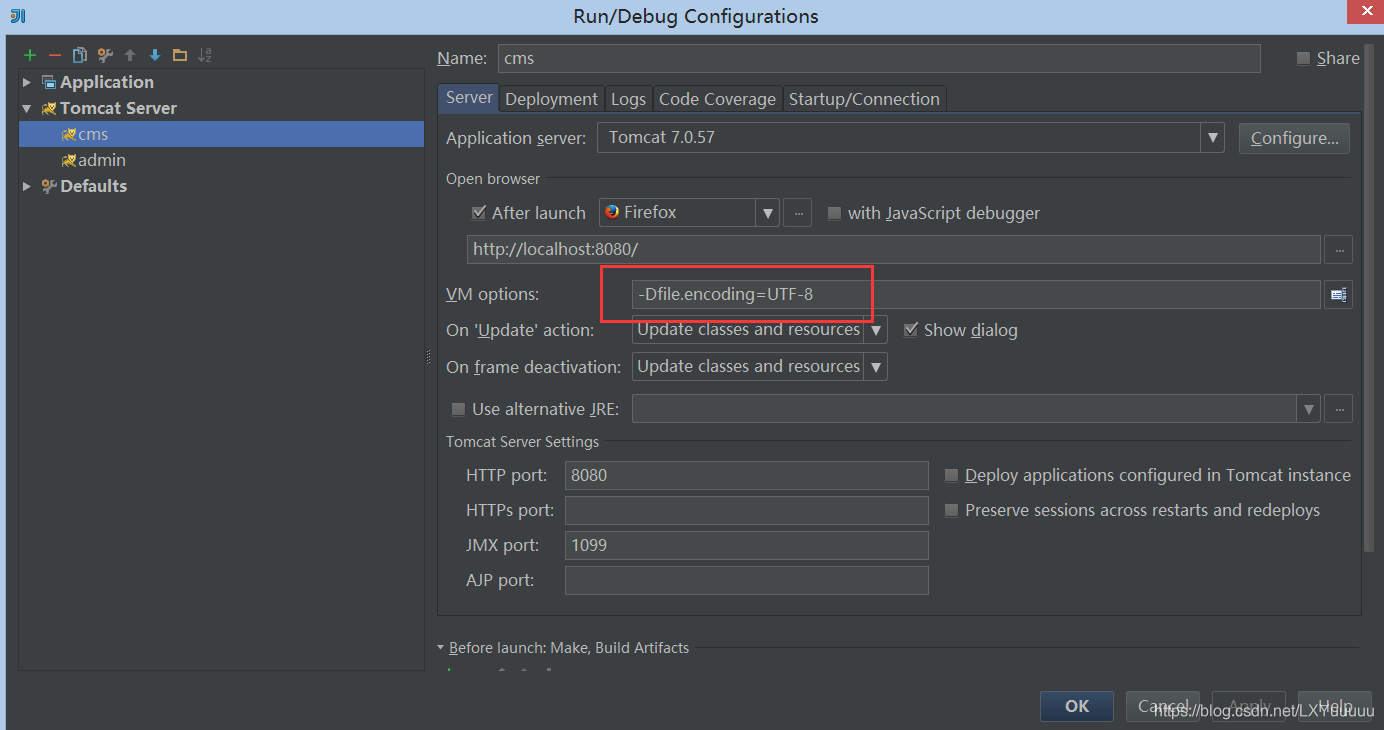
Task: Toggle the Show dialog checkbox
Action: tap(910, 330)
